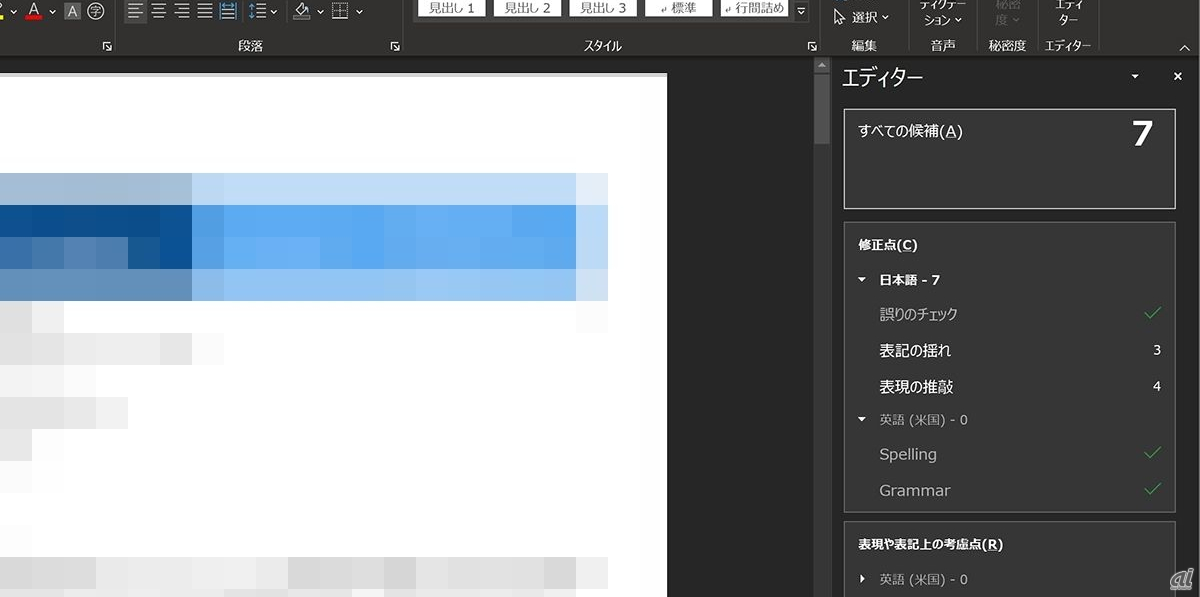Open スタイル styles pane launcher
This screenshot has height=597, width=1200.
(811, 46)
